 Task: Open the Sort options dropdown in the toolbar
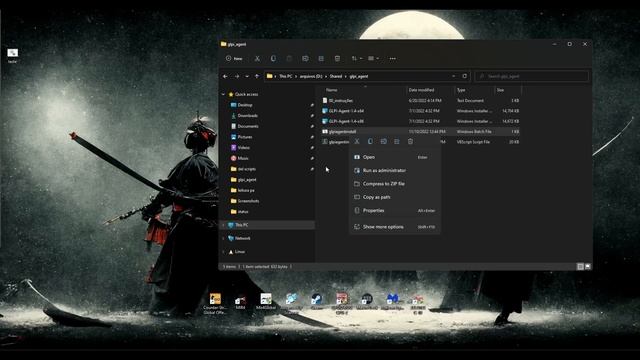[357, 58]
